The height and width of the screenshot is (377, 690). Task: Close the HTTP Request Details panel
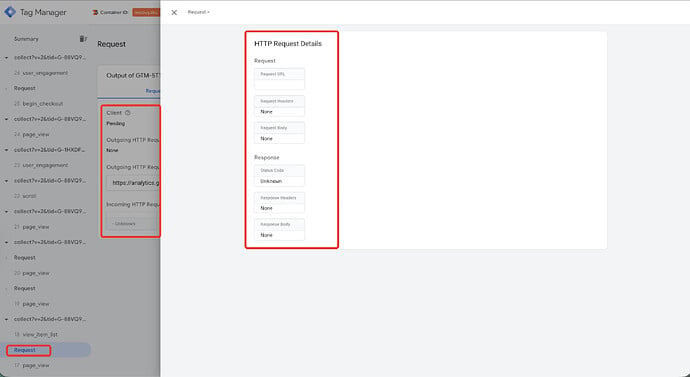[174, 12]
